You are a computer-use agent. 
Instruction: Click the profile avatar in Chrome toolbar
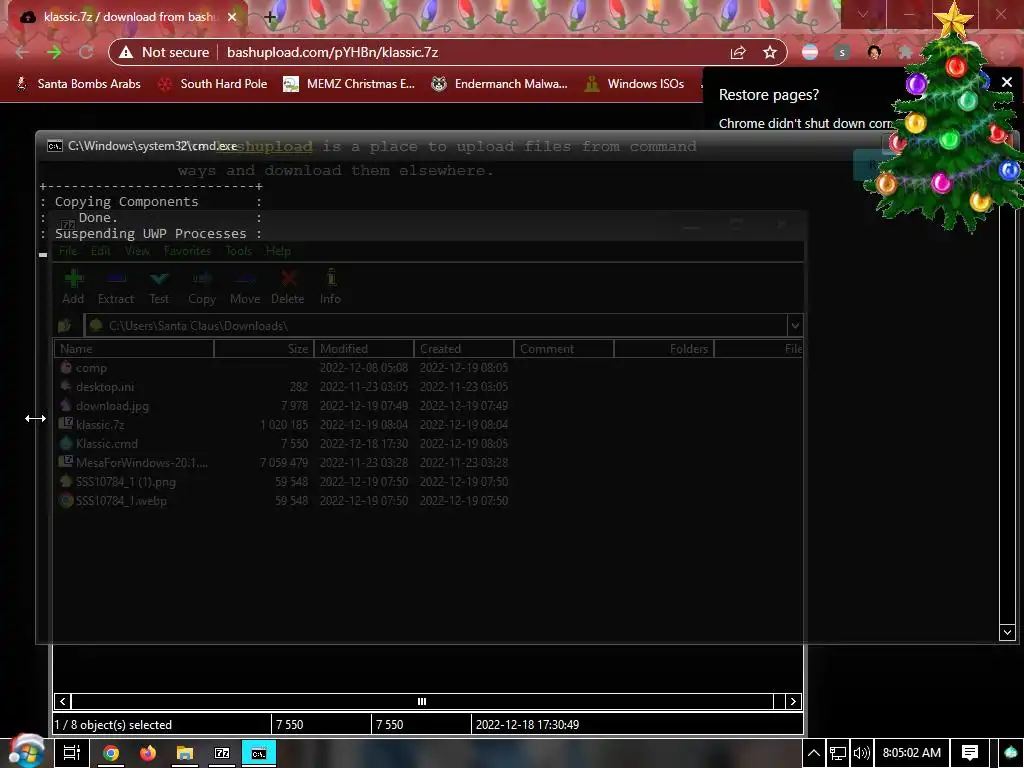(874, 52)
